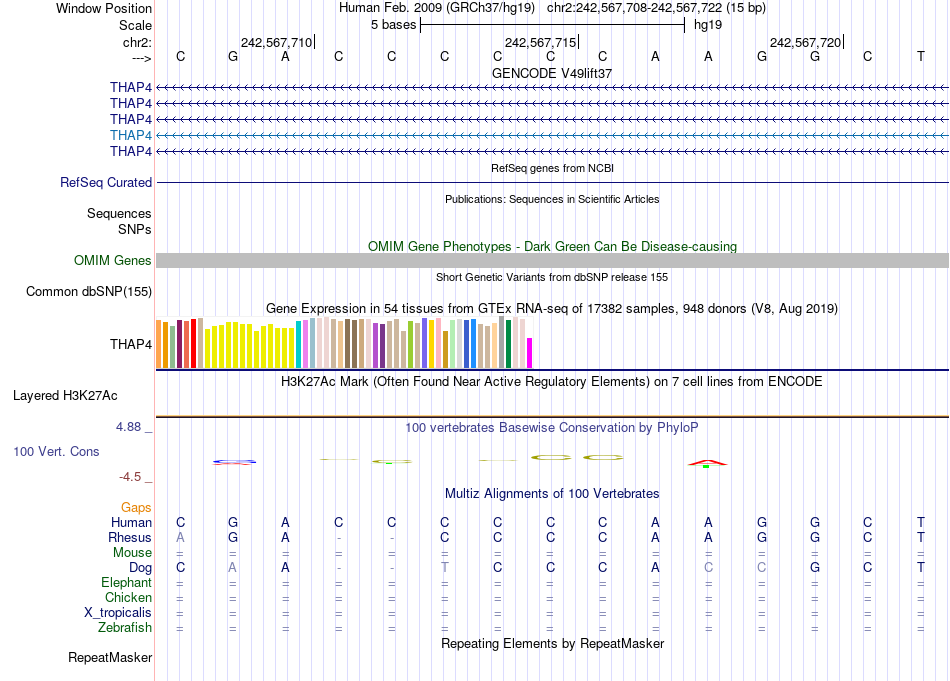
Task: Select the Human alignment row label
Action: (x=131, y=522)
